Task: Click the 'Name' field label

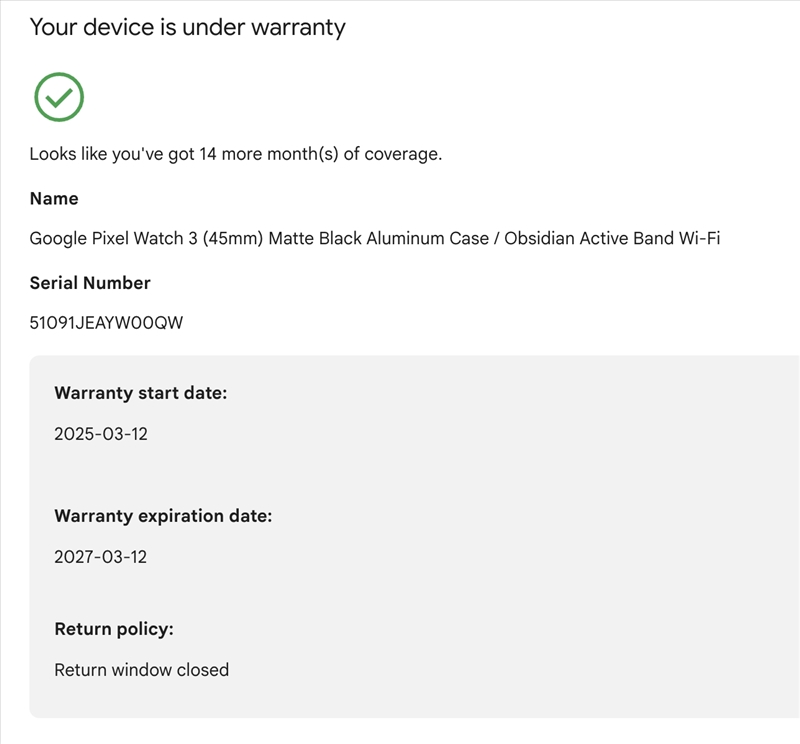Action: (54, 199)
